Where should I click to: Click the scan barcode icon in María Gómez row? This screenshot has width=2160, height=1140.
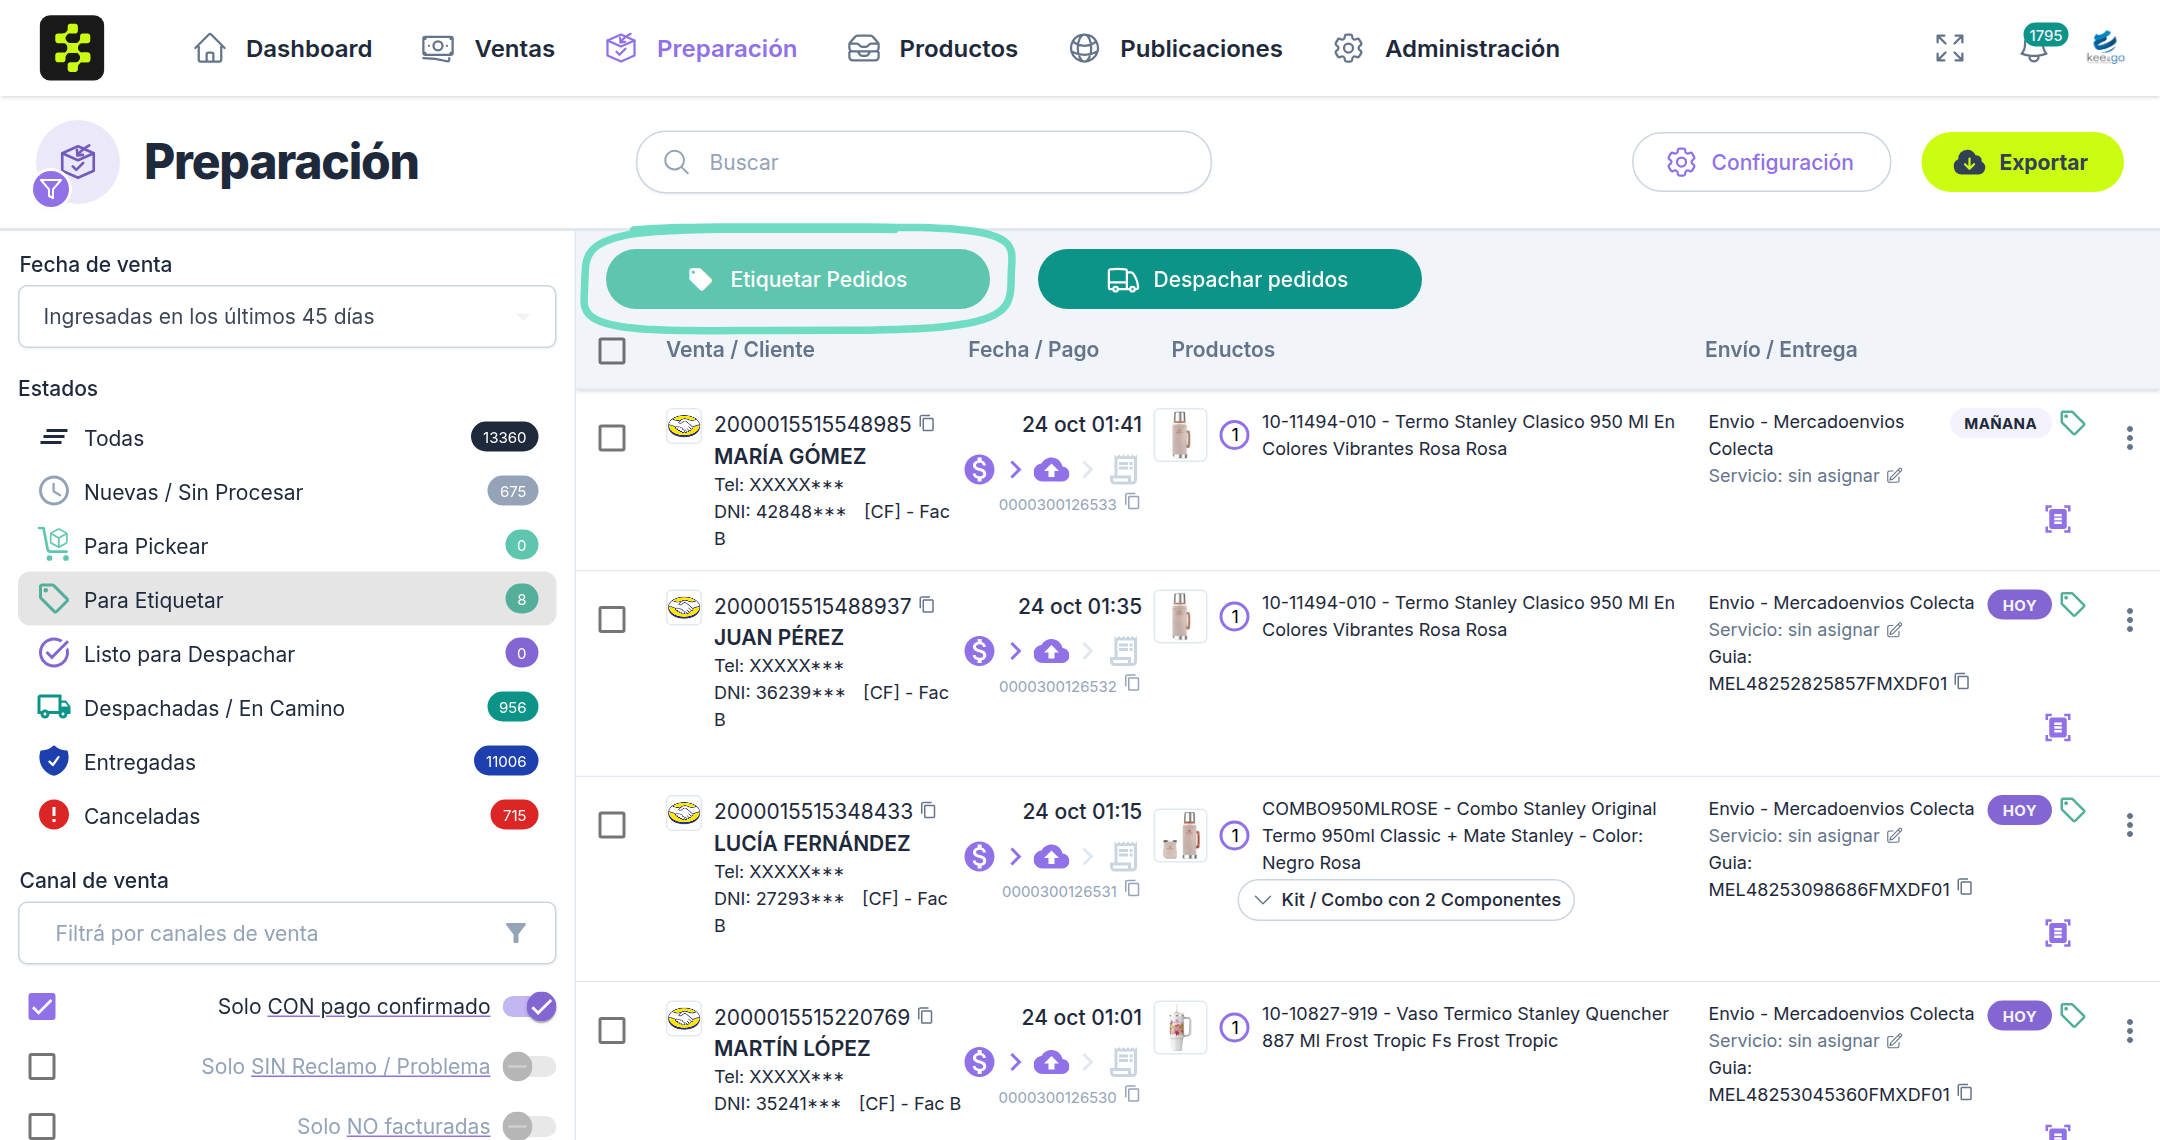click(2058, 519)
